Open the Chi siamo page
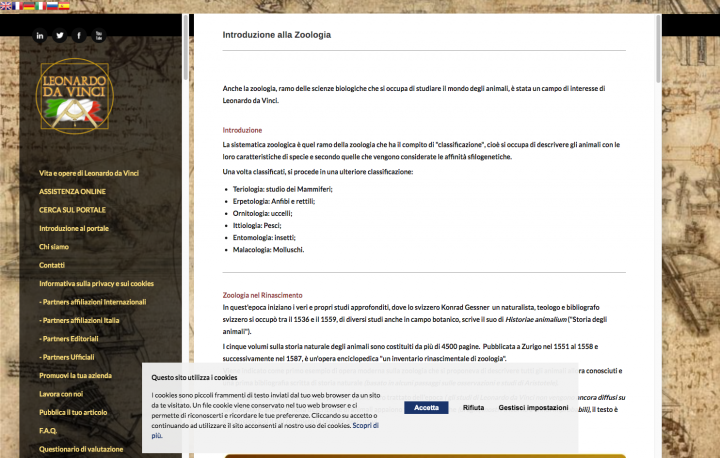 [54, 247]
